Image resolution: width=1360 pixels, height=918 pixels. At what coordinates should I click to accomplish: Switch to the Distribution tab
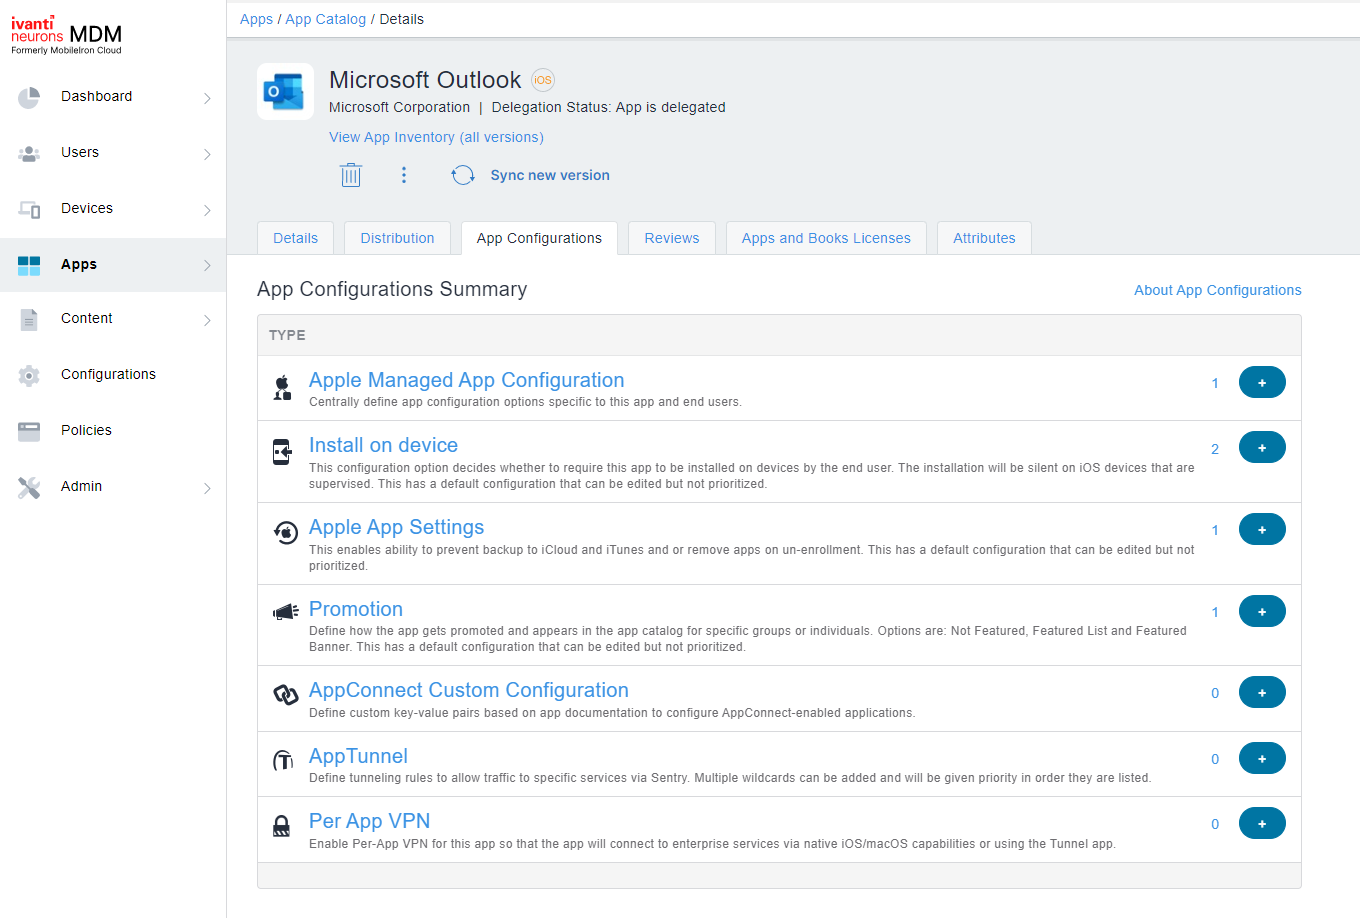coord(397,238)
